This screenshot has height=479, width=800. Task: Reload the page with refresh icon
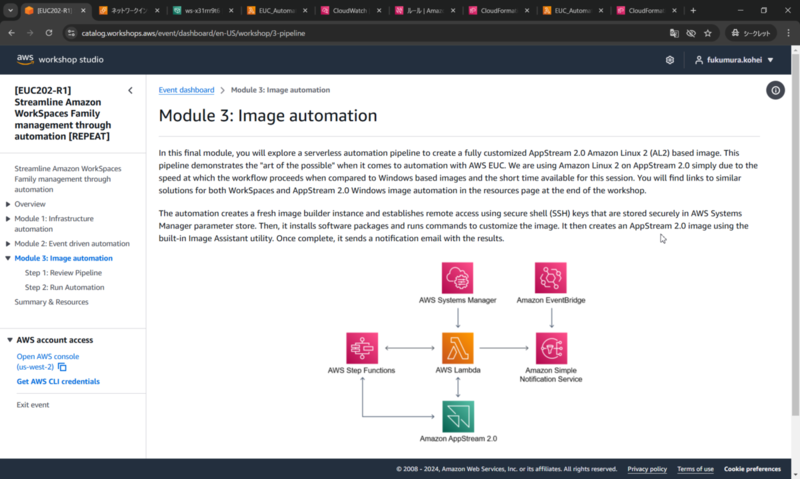(49, 33)
